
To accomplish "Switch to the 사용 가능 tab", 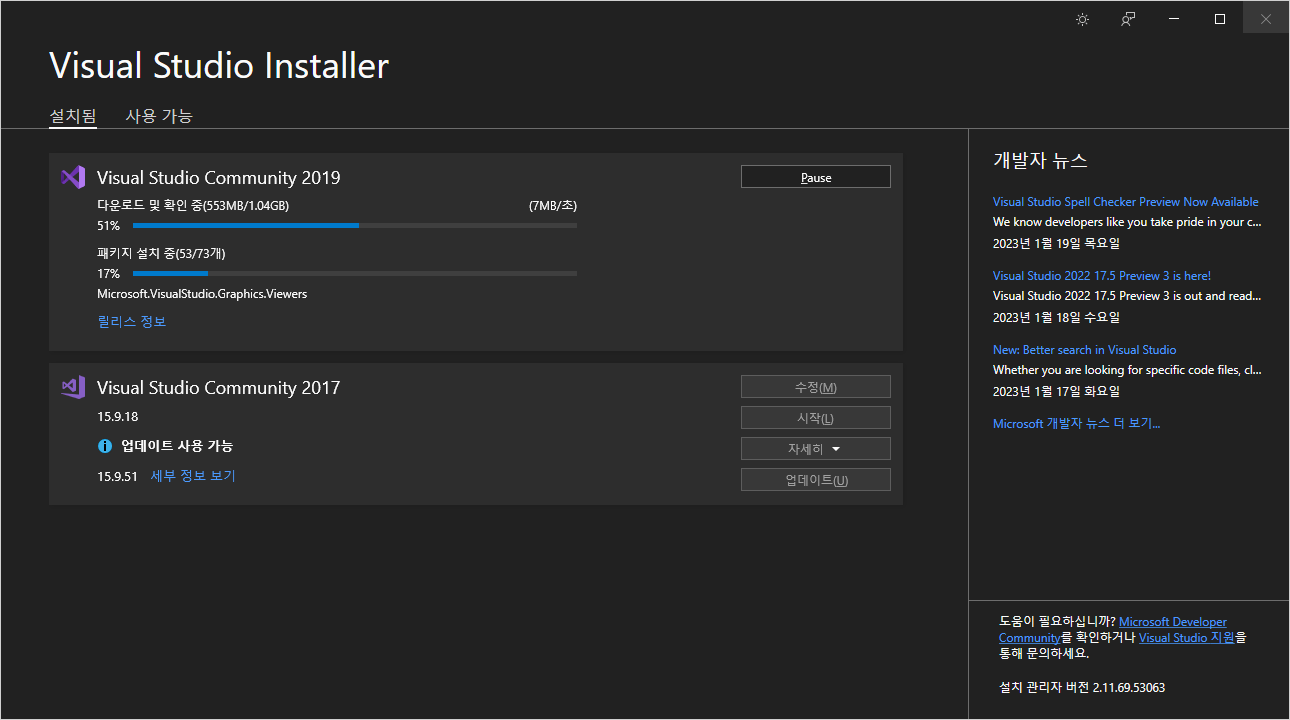I will [159, 116].
